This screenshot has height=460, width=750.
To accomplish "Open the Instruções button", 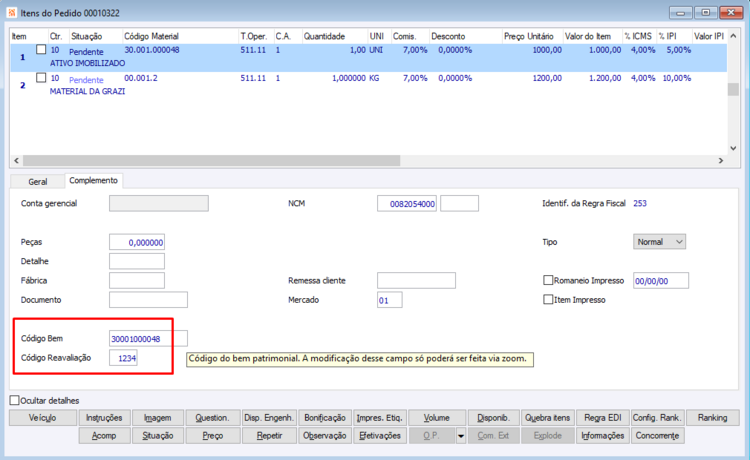I will [104, 417].
